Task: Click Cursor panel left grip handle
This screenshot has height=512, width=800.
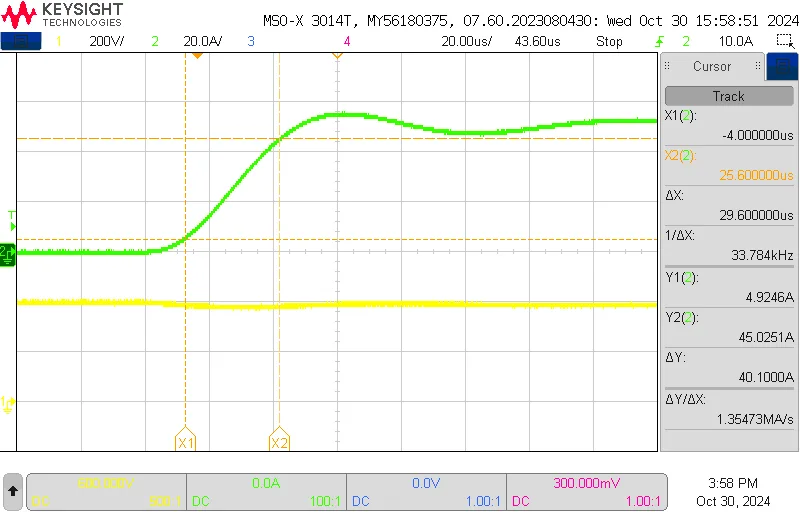Action: click(x=667, y=66)
